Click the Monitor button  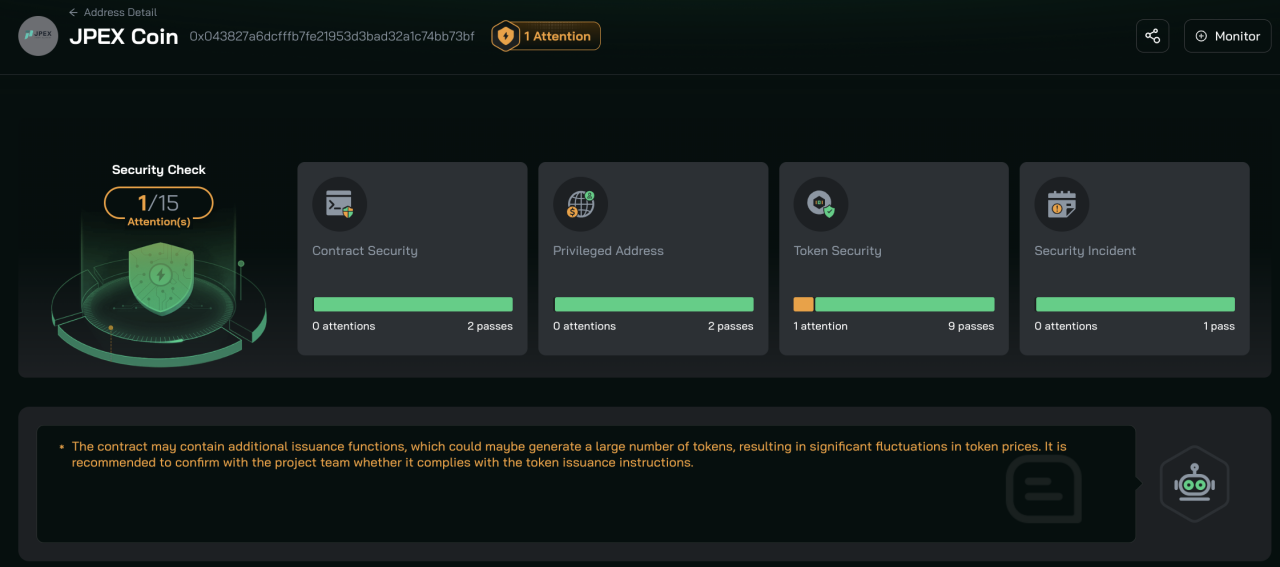(x=1227, y=36)
